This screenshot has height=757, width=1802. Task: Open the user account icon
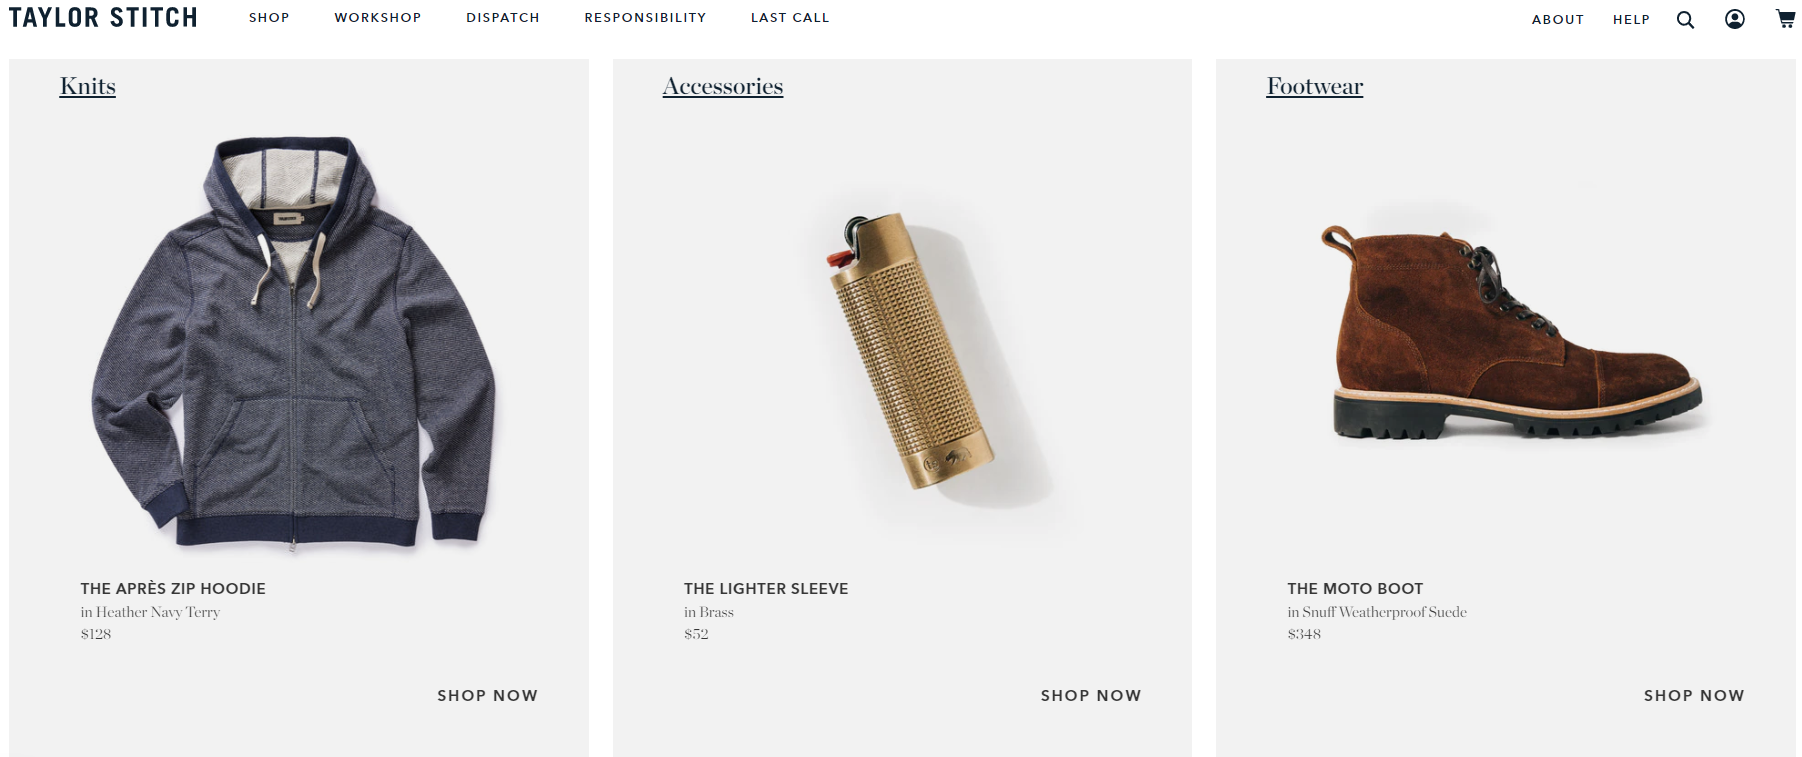coord(1735,19)
